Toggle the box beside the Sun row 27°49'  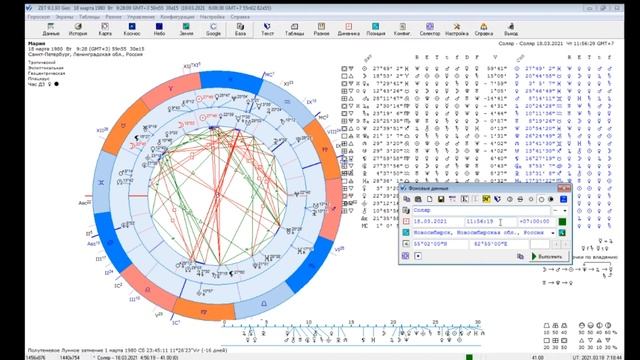(x=344, y=69)
